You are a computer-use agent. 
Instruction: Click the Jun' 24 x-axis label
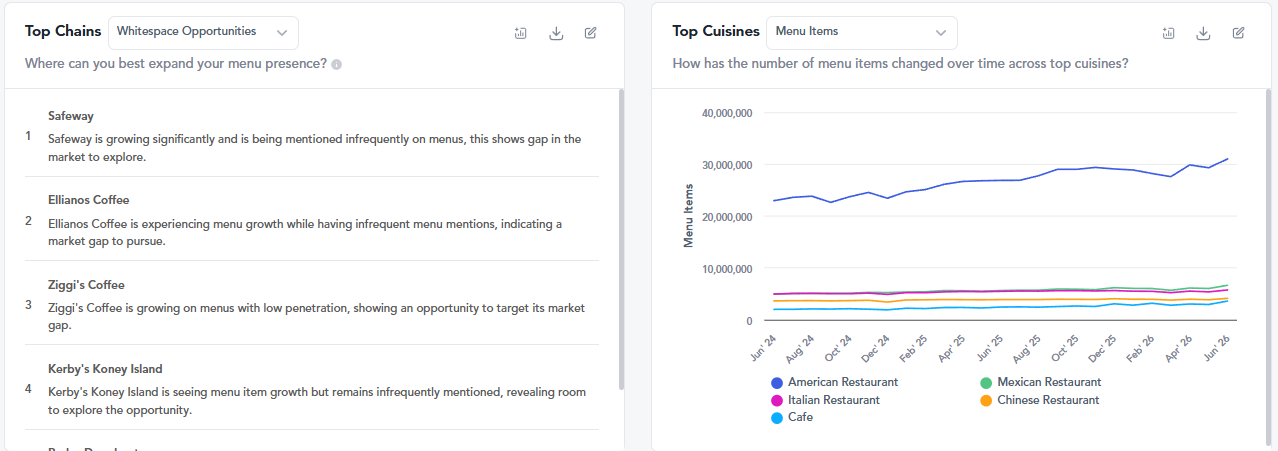(x=763, y=347)
